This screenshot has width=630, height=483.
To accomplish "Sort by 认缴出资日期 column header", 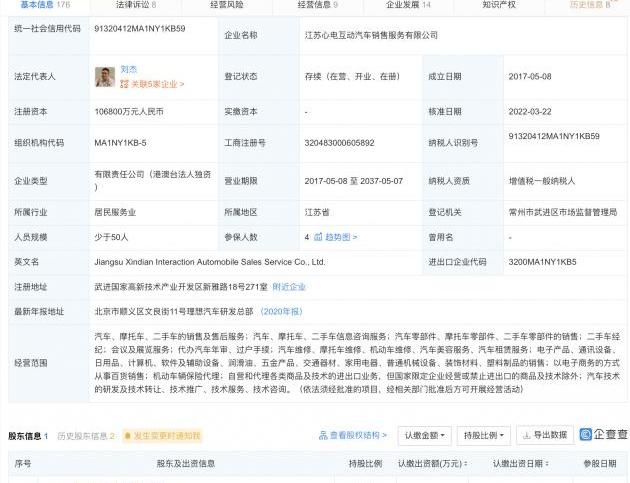I will pyautogui.click(x=521, y=464).
